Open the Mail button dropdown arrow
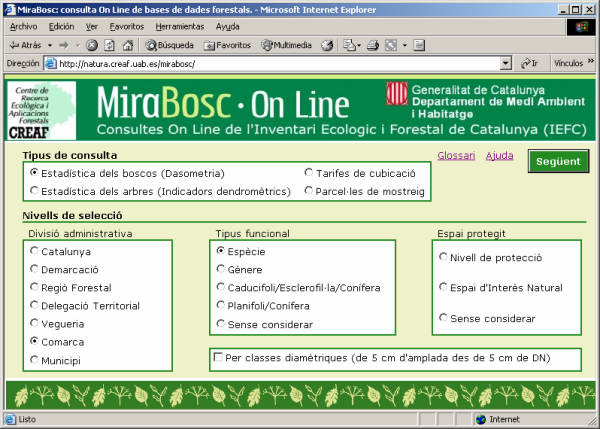The height and width of the screenshot is (429, 600). coord(359,46)
